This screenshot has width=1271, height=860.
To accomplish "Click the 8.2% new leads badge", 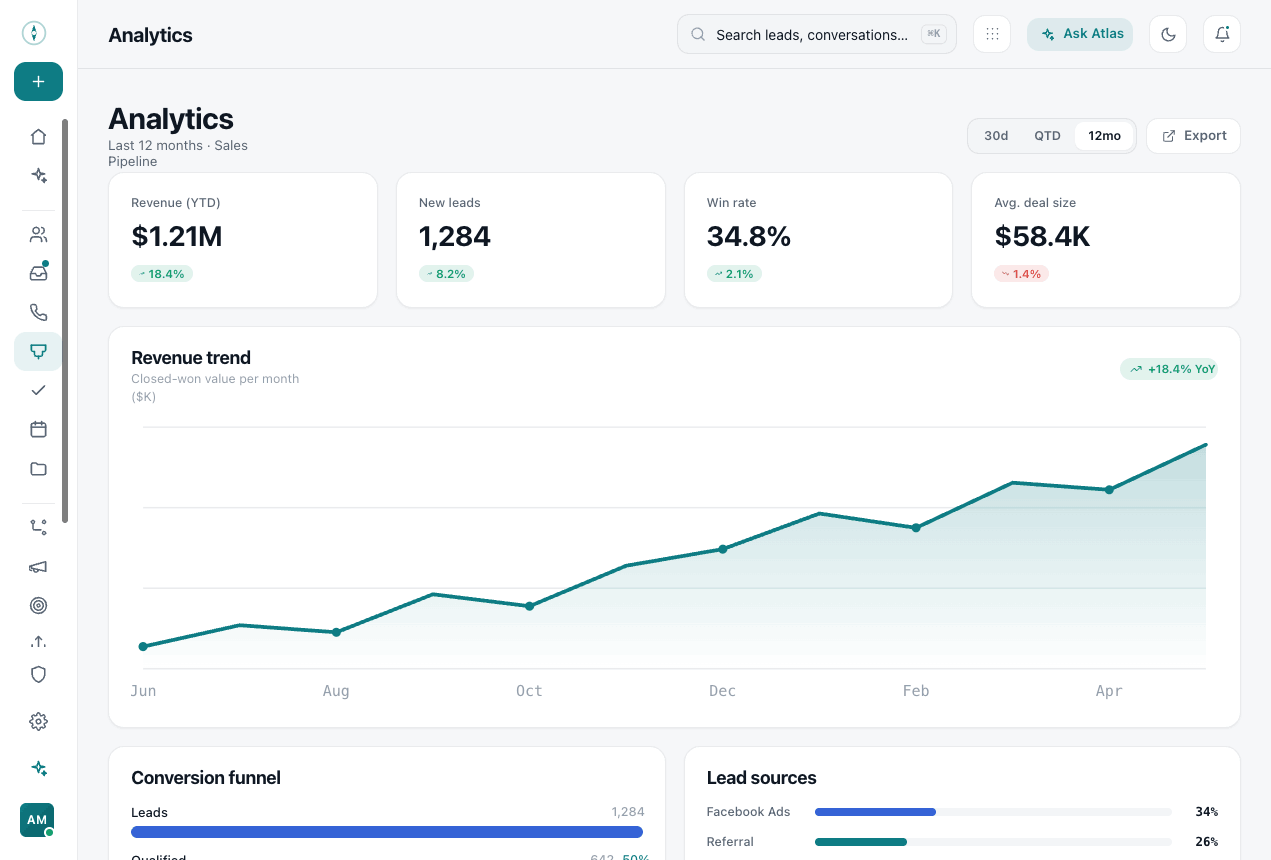I will 446,274.
